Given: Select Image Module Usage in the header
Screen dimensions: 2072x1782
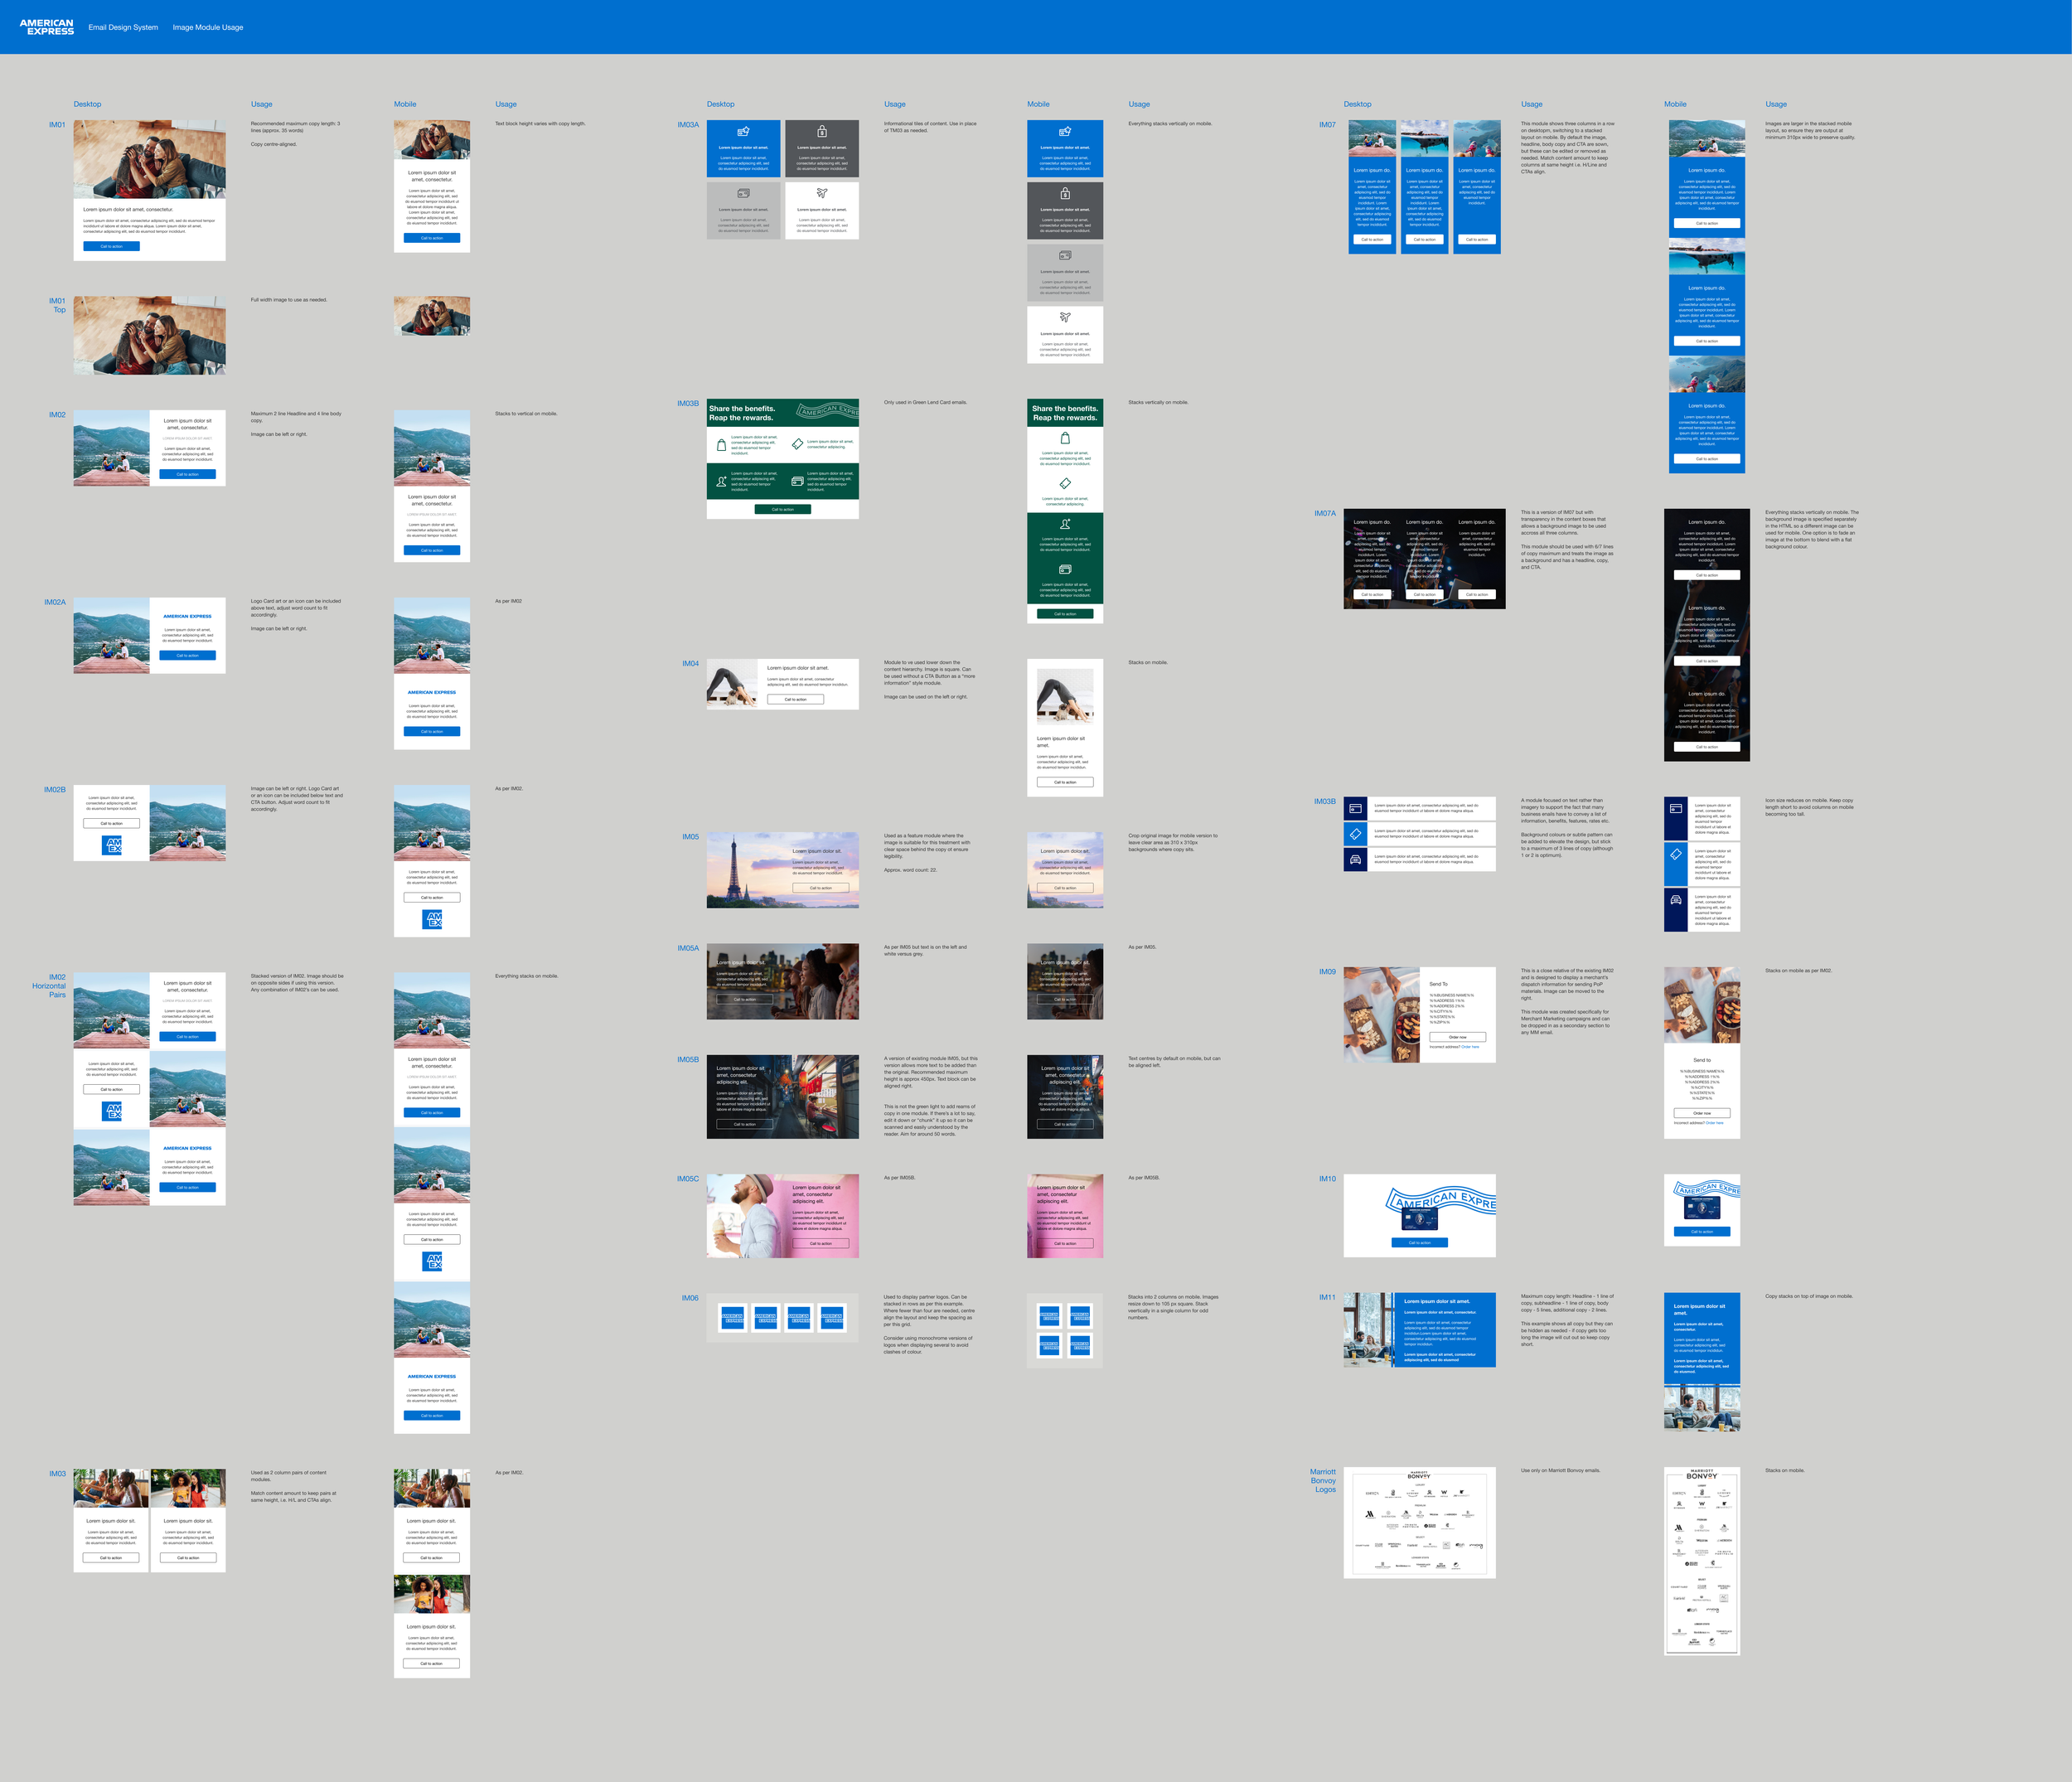Looking at the screenshot, I should (x=208, y=27).
